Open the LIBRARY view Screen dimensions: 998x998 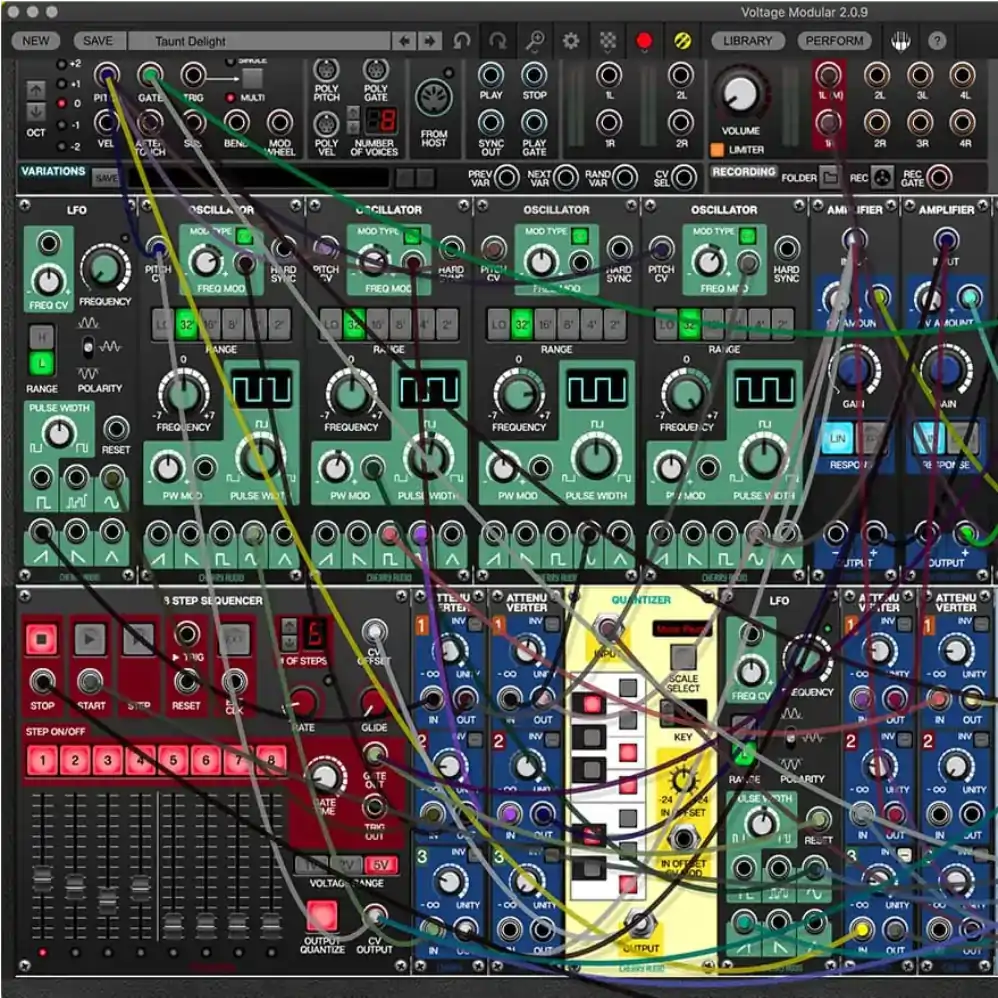[x=747, y=41]
